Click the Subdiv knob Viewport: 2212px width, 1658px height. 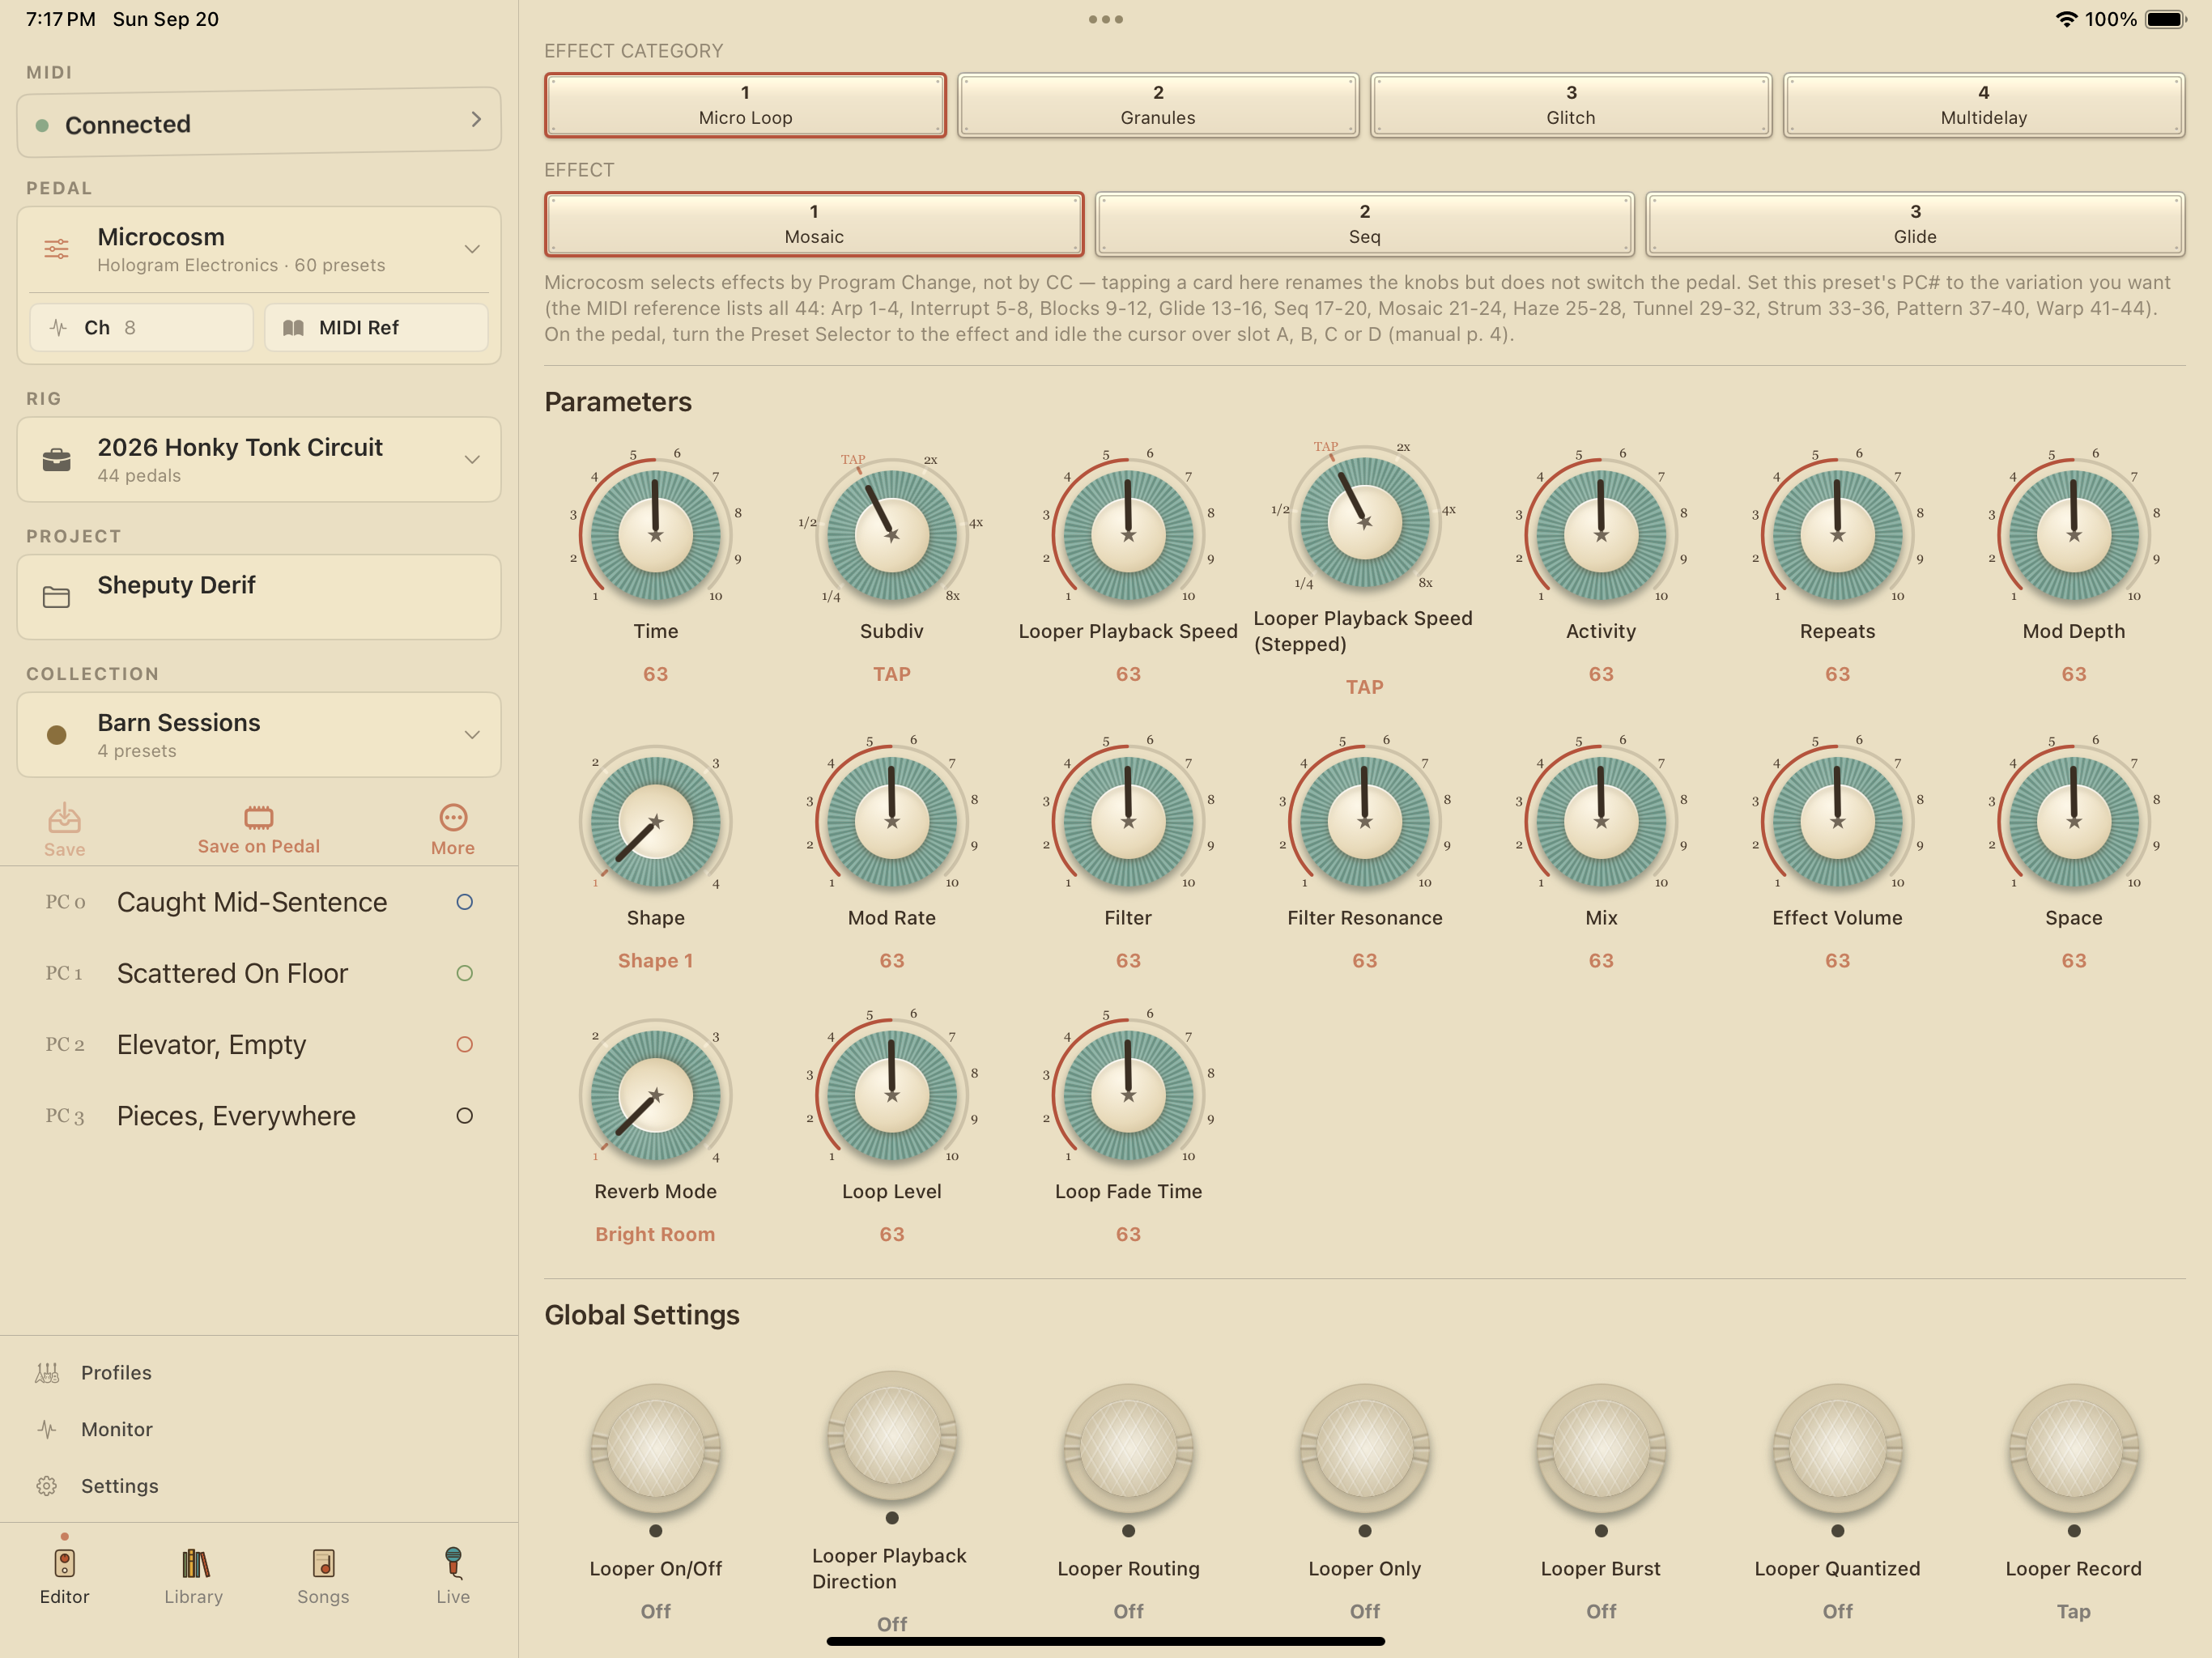point(892,535)
